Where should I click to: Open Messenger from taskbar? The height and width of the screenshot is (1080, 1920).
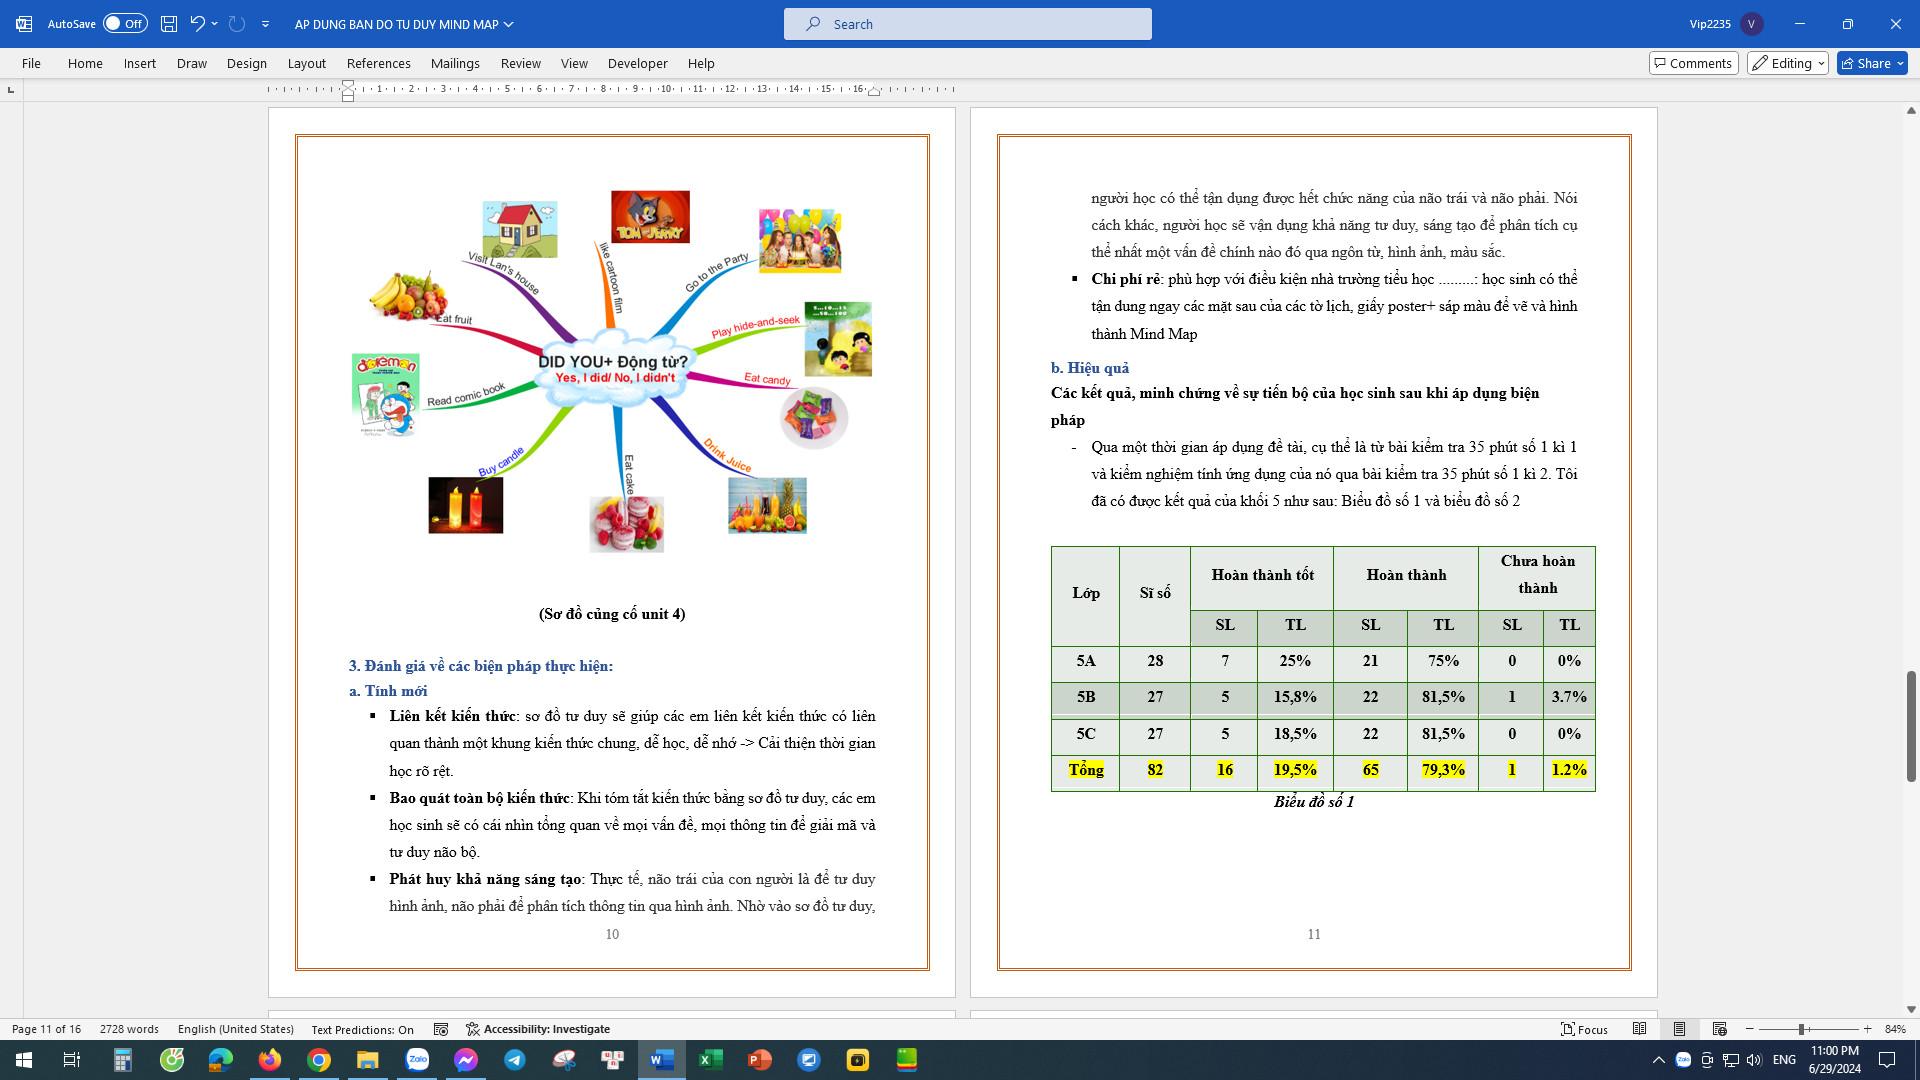click(465, 1060)
